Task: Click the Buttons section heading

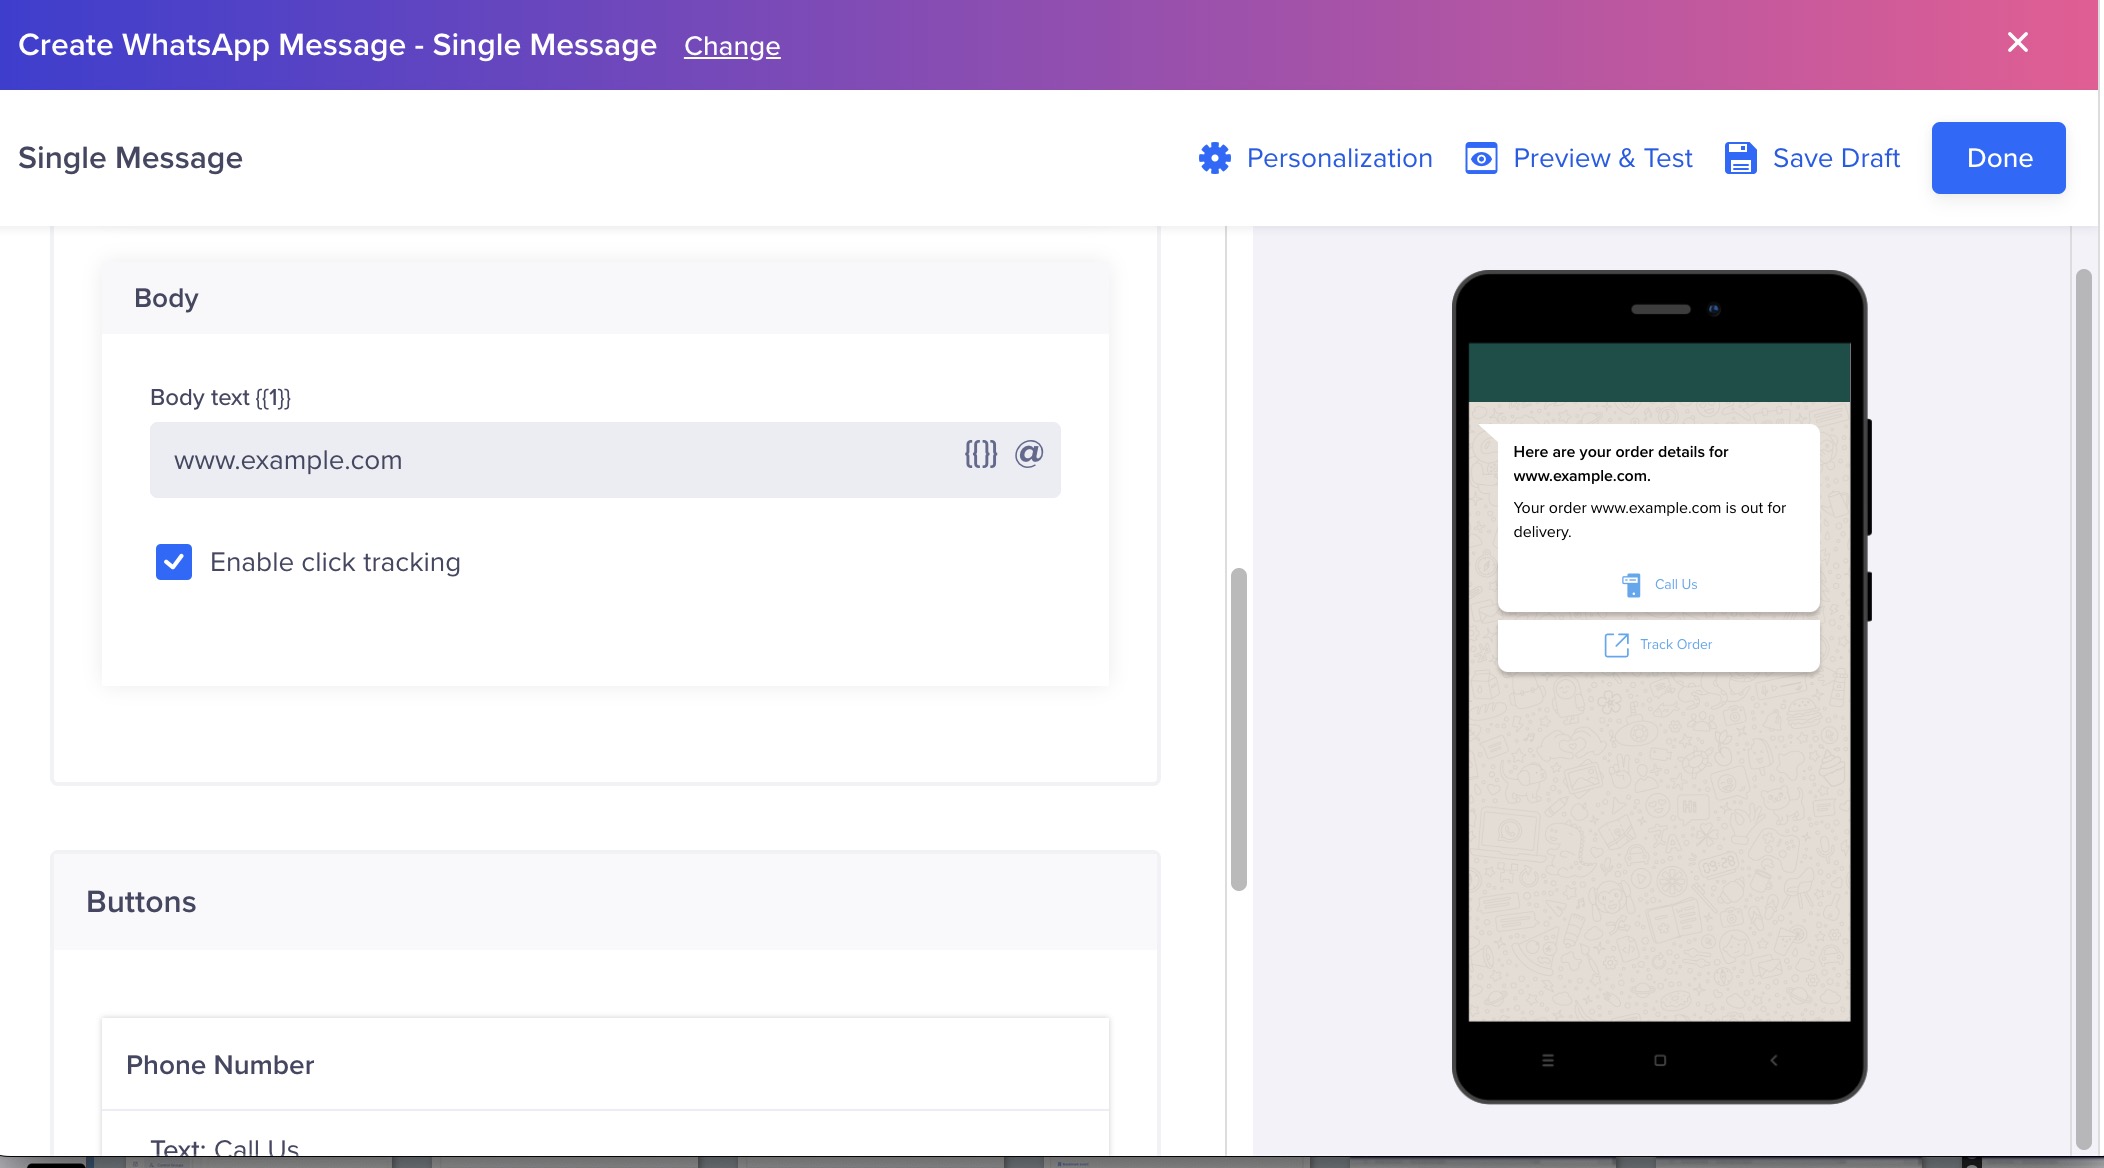Action: (x=141, y=902)
